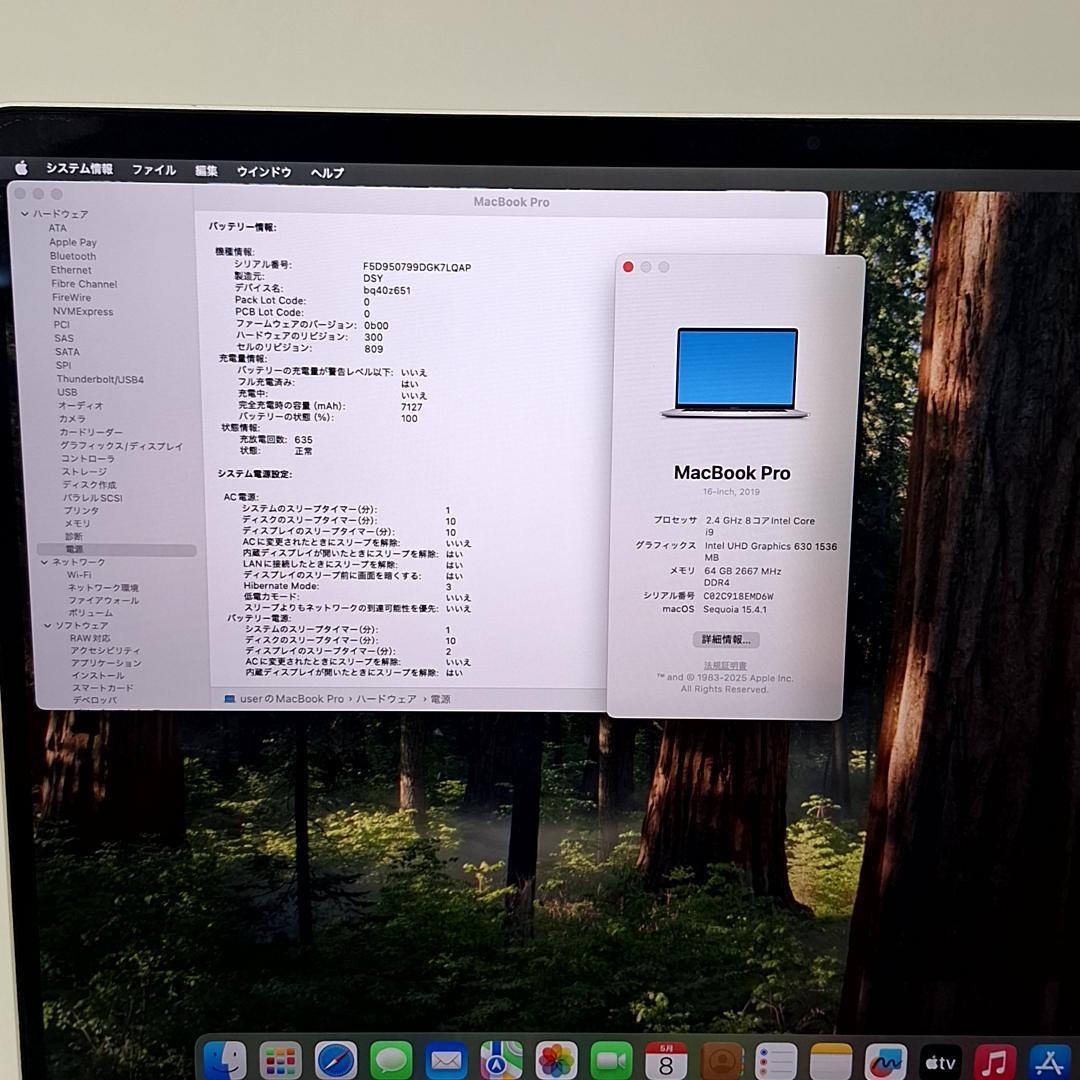
Task: Click the Photos app icon
Action: [x=556, y=1058]
